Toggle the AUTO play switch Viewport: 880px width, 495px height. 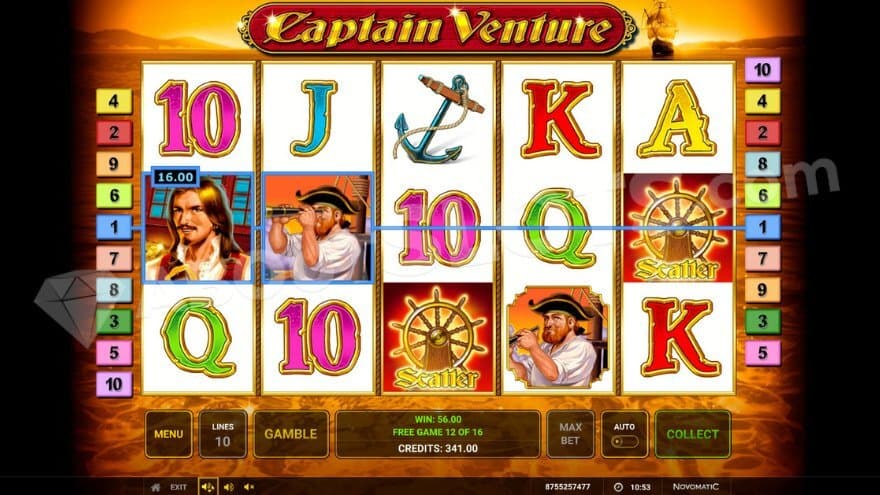coord(625,441)
